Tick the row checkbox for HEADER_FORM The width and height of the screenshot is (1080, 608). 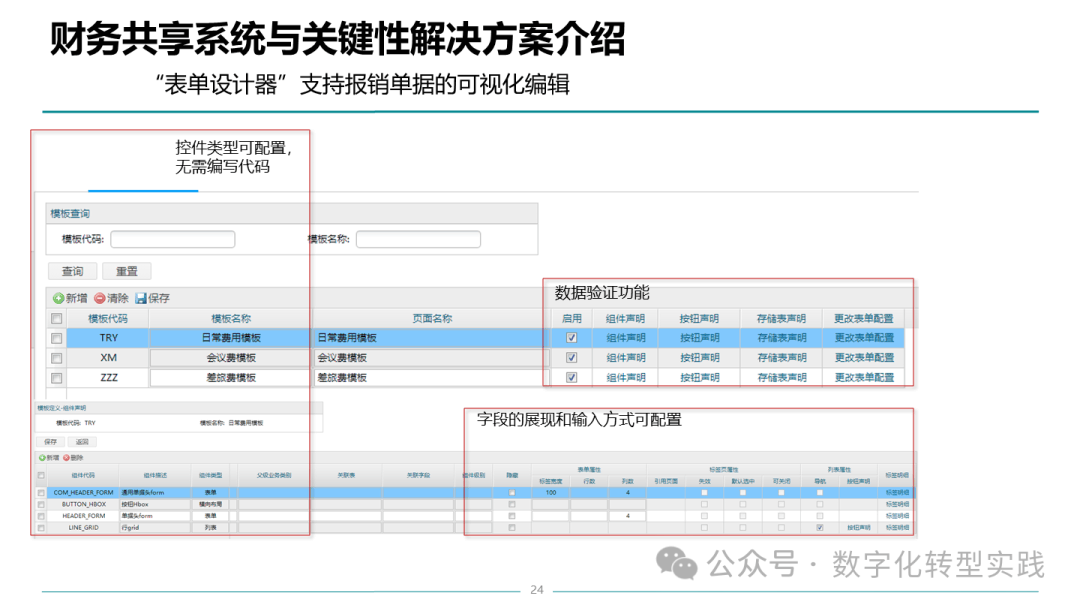41,516
